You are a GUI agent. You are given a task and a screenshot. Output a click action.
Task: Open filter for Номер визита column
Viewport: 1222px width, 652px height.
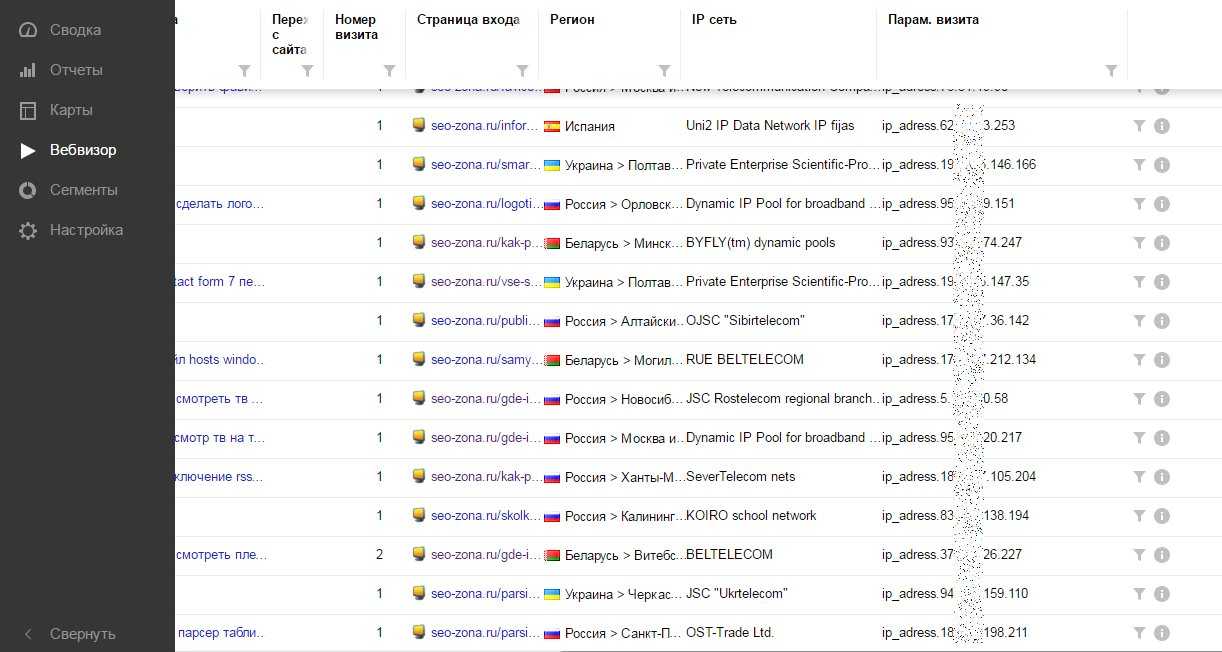(389, 71)
